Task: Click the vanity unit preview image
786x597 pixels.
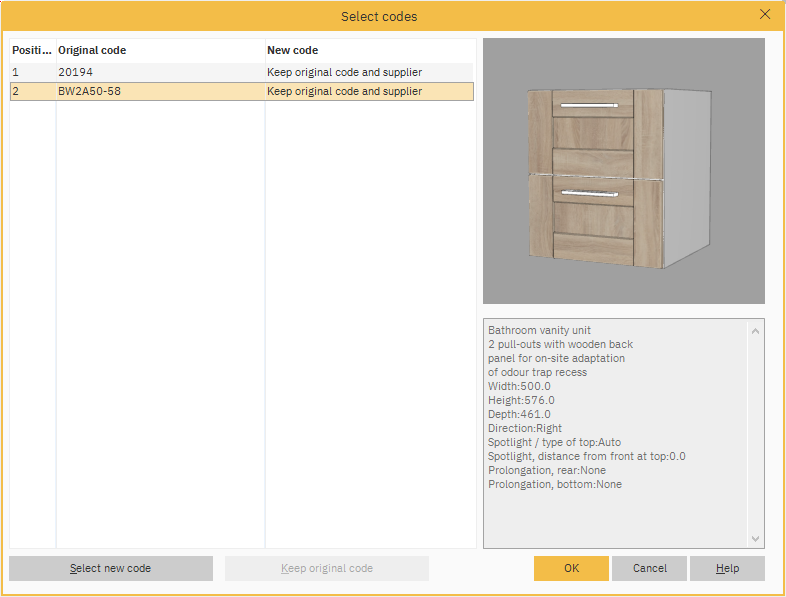Action: click(623, 171)
